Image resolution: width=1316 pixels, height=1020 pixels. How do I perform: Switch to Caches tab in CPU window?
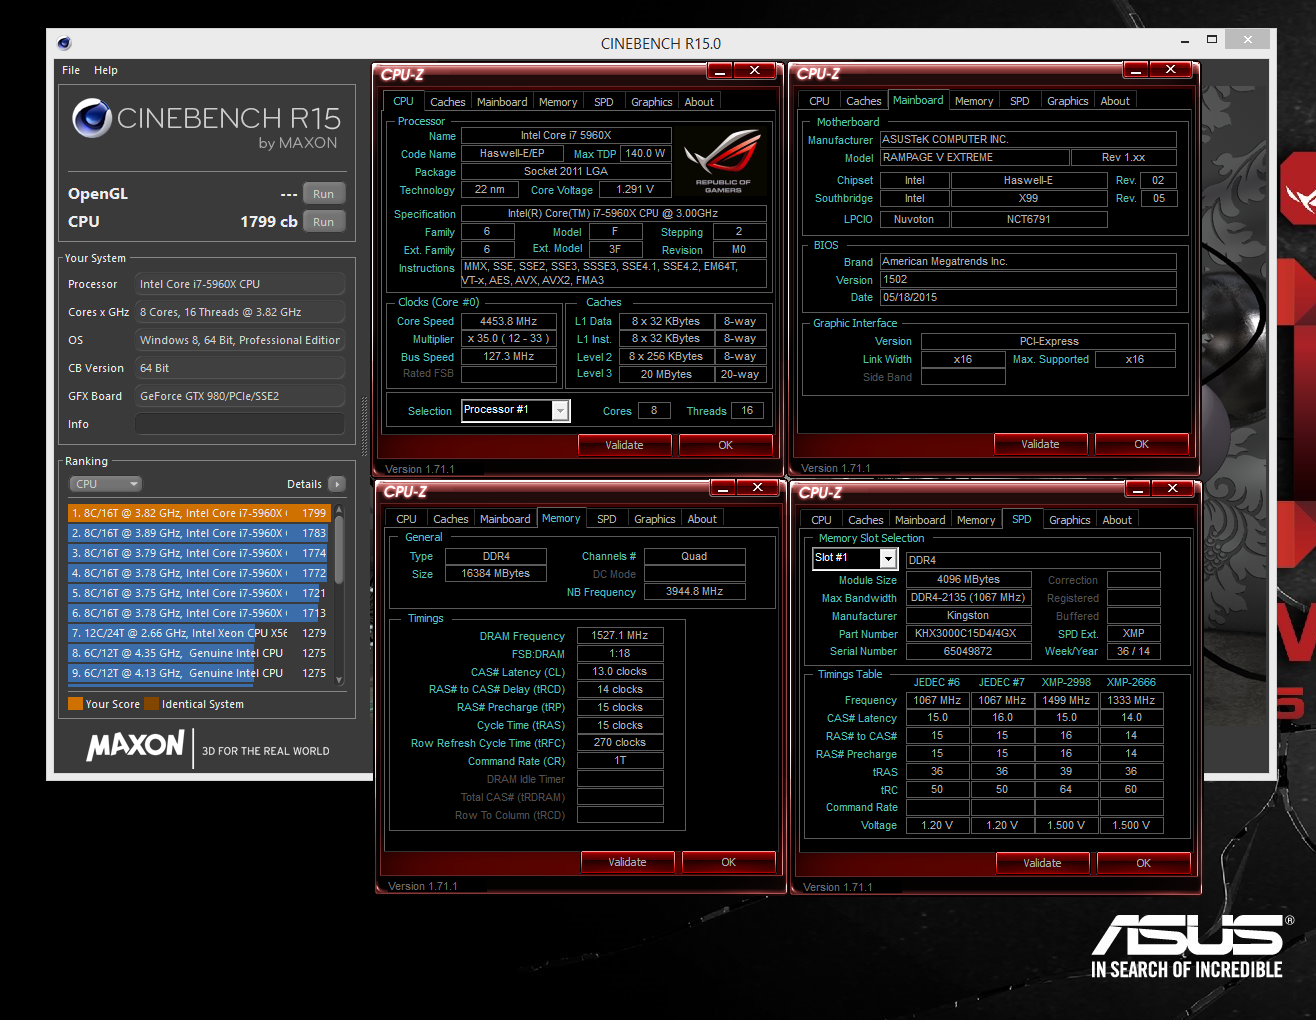tap(447, 102)
